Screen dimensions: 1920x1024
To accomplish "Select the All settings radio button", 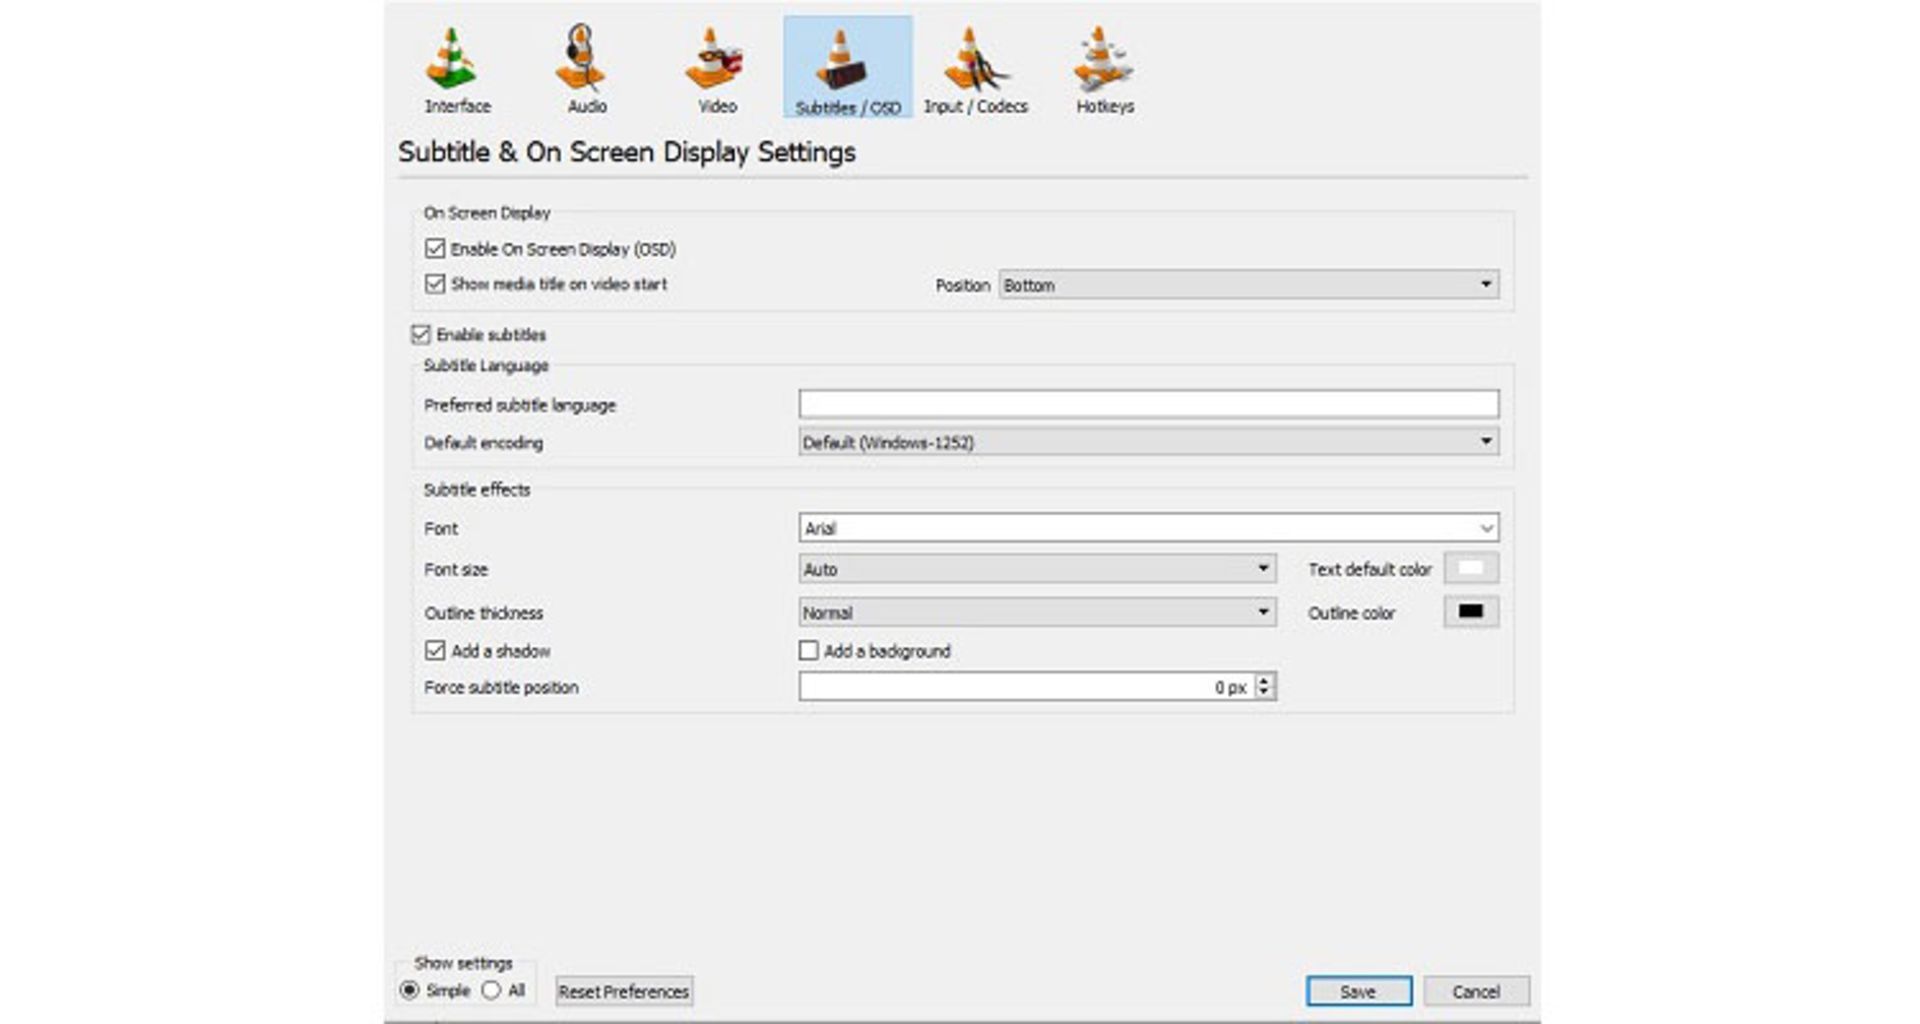I will pyautogui.click(x=492, y=990).
